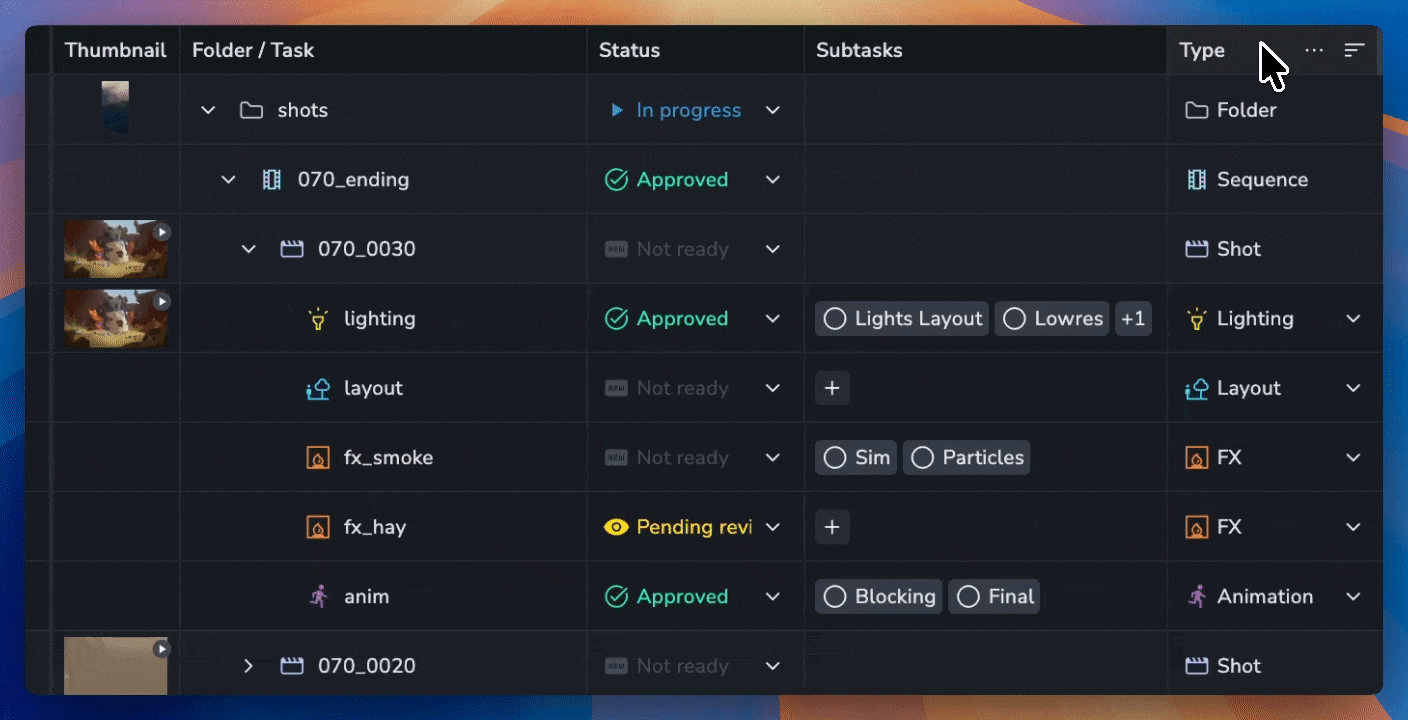Click the sequence icon beside 070_ending

pyautogui.click(x=271, y=180)
